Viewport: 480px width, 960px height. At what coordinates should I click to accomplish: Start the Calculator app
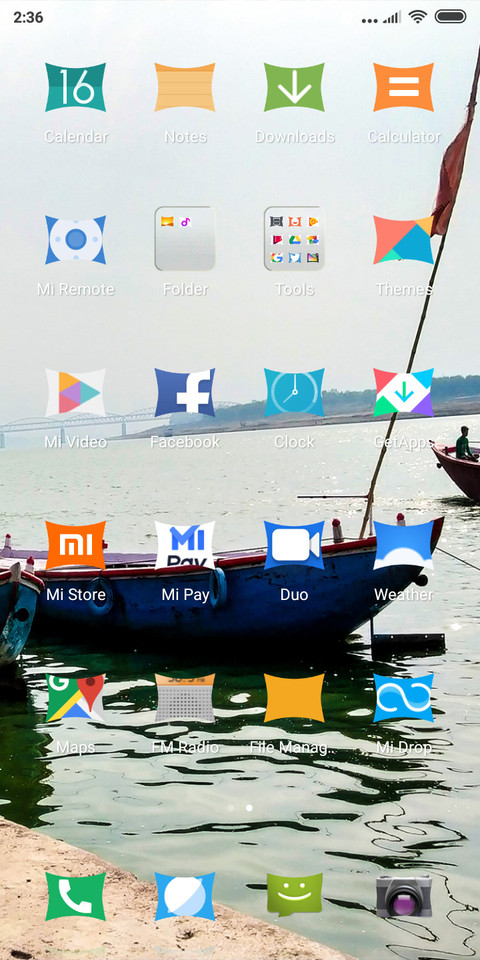click(403, 87)
